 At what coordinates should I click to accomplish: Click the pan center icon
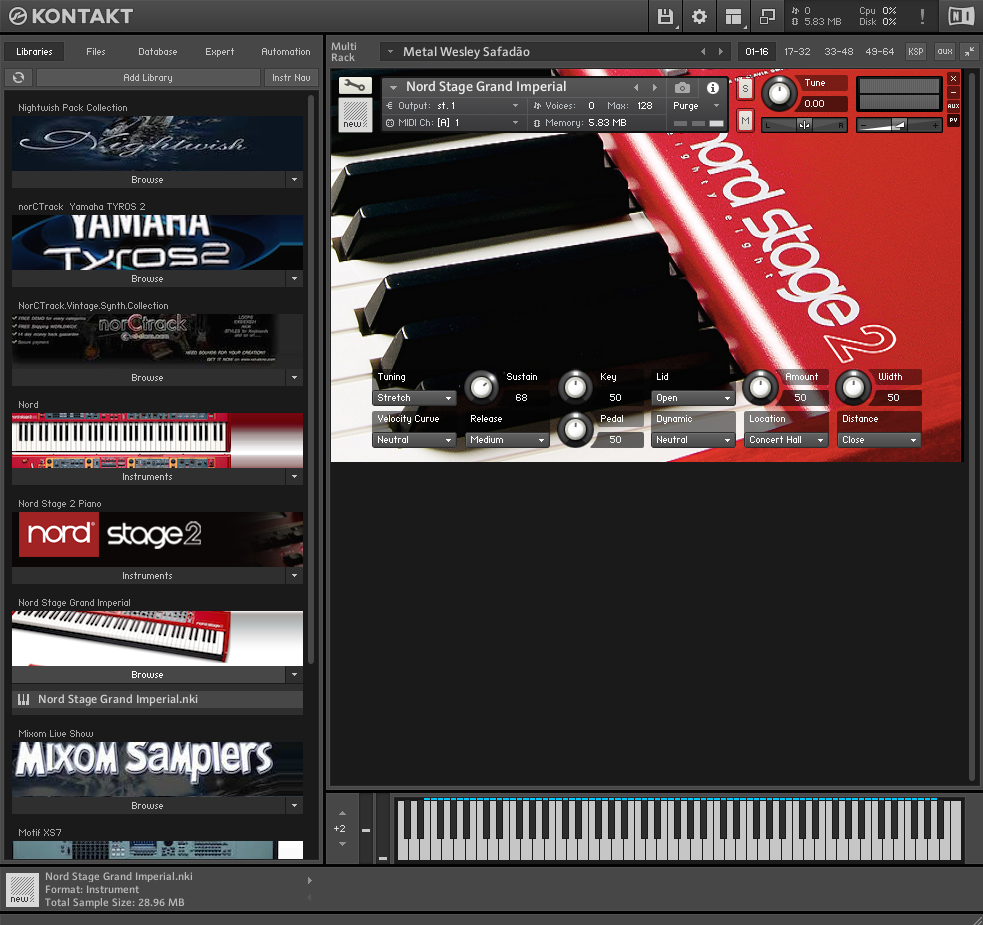pos(804,125)
